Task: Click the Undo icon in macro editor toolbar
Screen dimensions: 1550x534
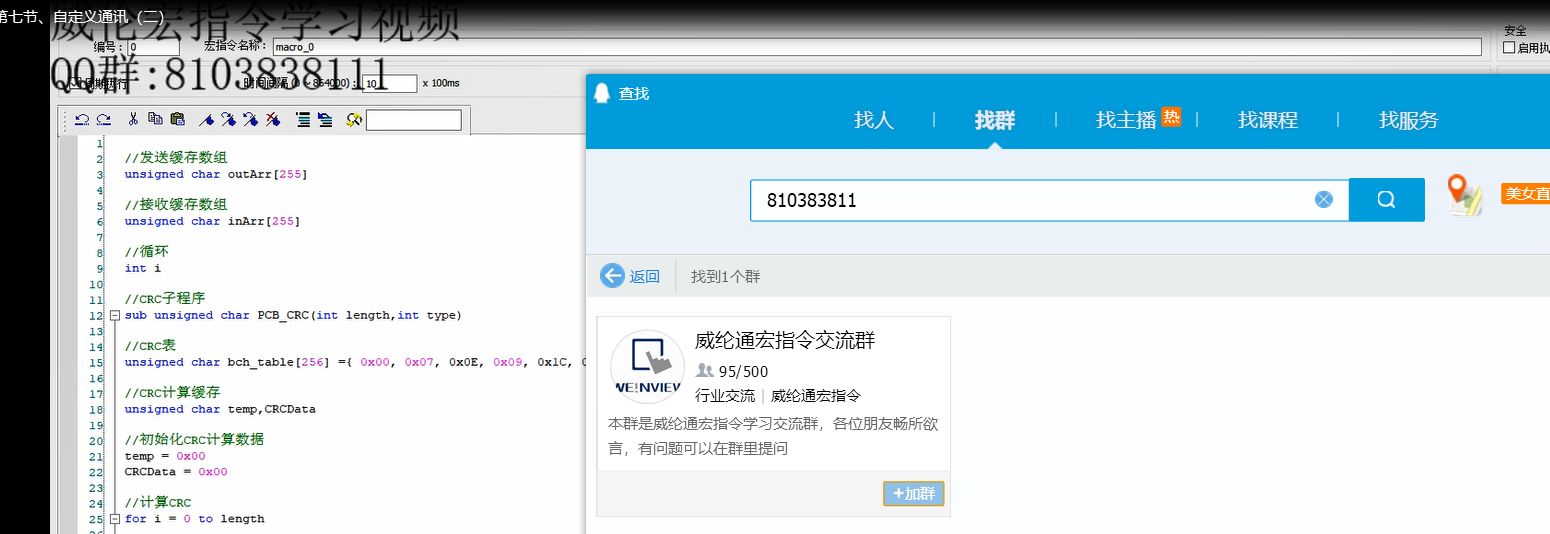Action: pyautogui.click(x=82, y=120)
